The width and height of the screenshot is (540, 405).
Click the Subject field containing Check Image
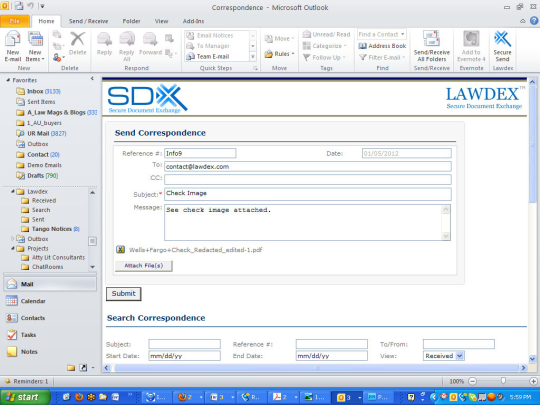(x=308, y=194)
